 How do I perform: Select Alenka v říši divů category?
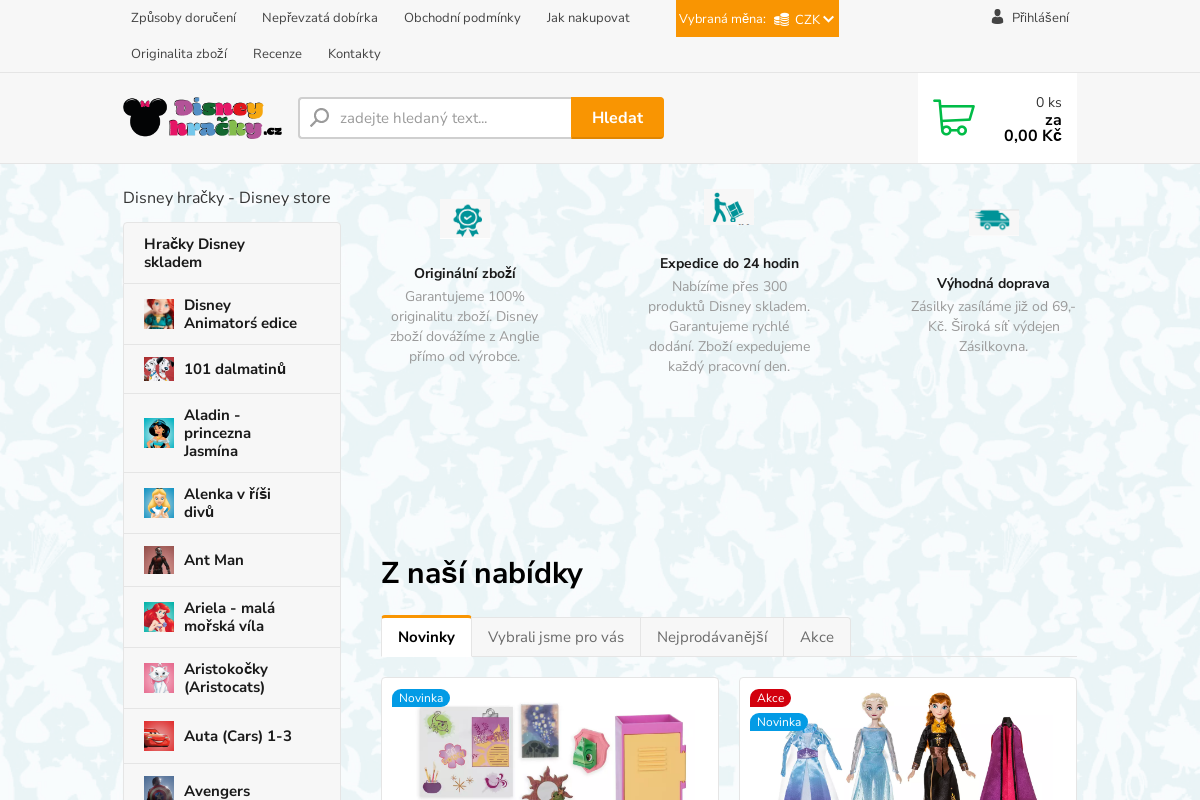pyautogui.click(x=232, y=503)
